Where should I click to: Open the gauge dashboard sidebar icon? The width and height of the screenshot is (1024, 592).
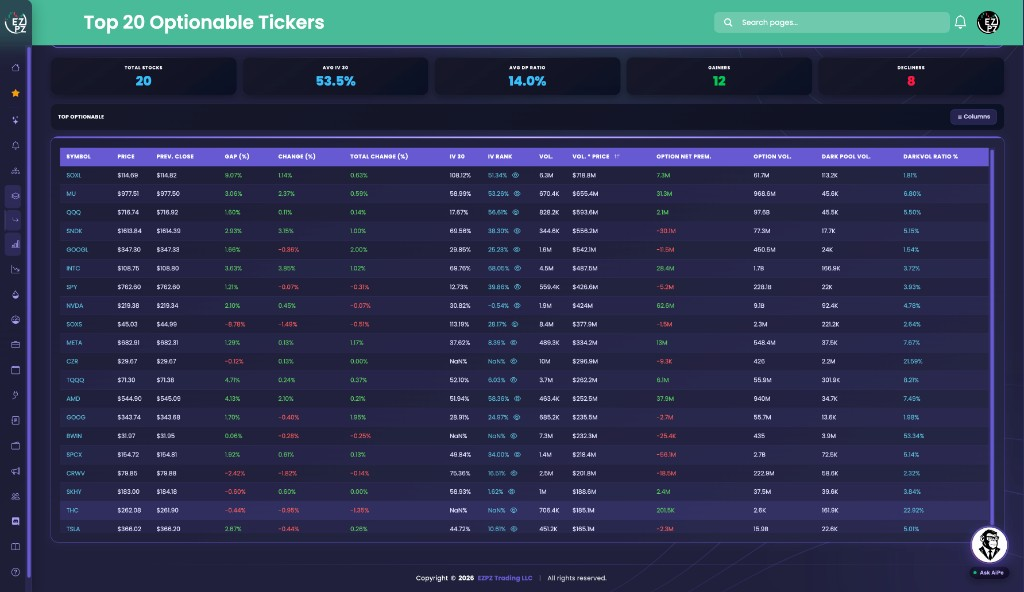(16, 320)
